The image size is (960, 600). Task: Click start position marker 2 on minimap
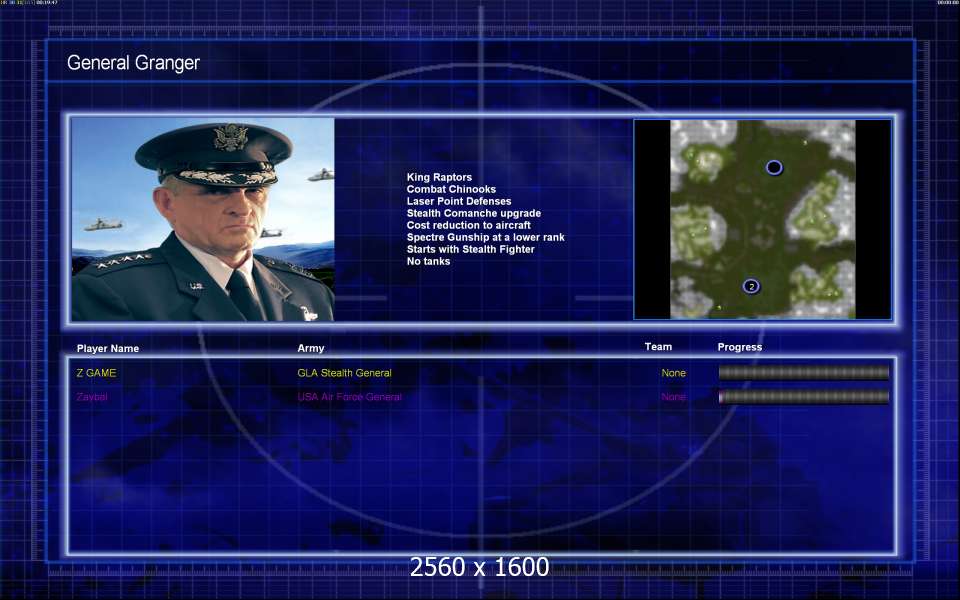click(751, 286)
